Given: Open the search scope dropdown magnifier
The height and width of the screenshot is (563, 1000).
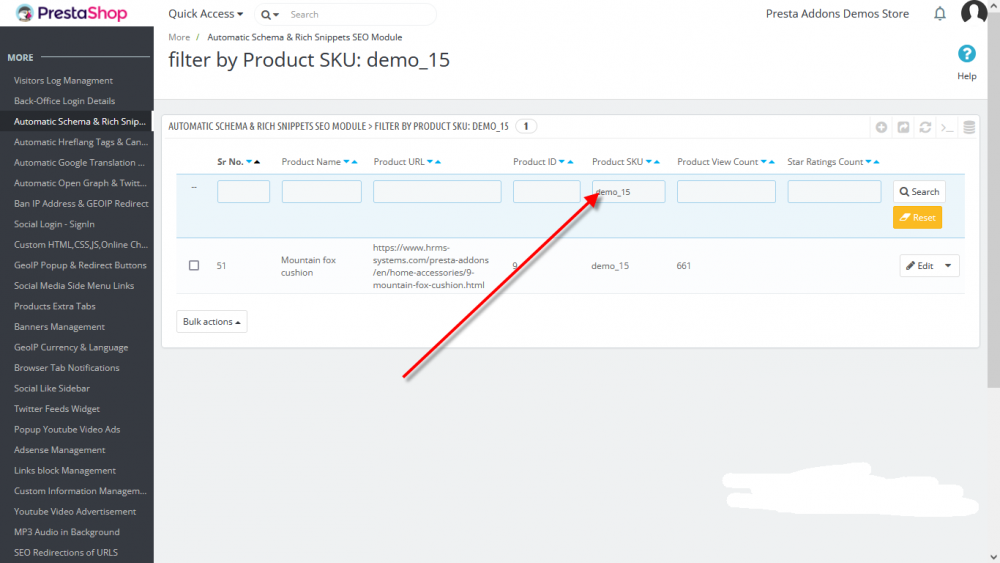Looking at the screenshot, I should tap(270, 15).
